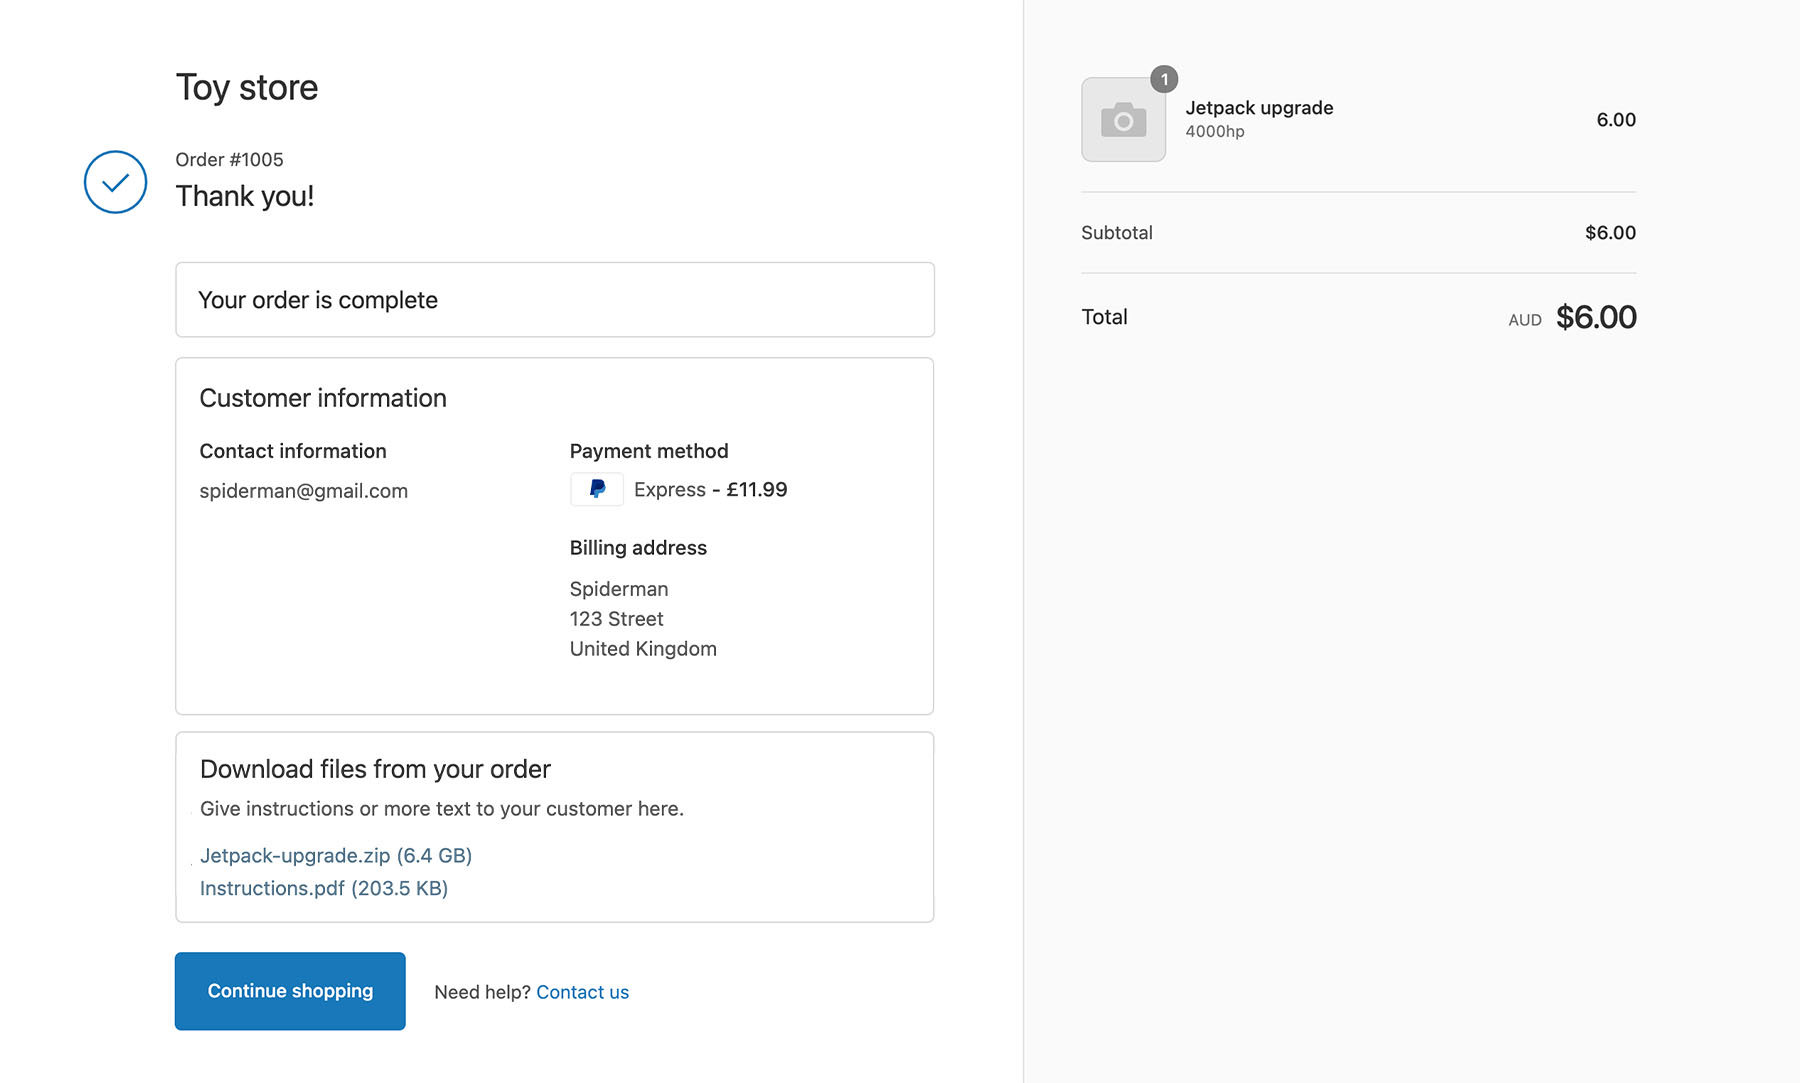Click the quantity badge on the product

click(1164, 79)
